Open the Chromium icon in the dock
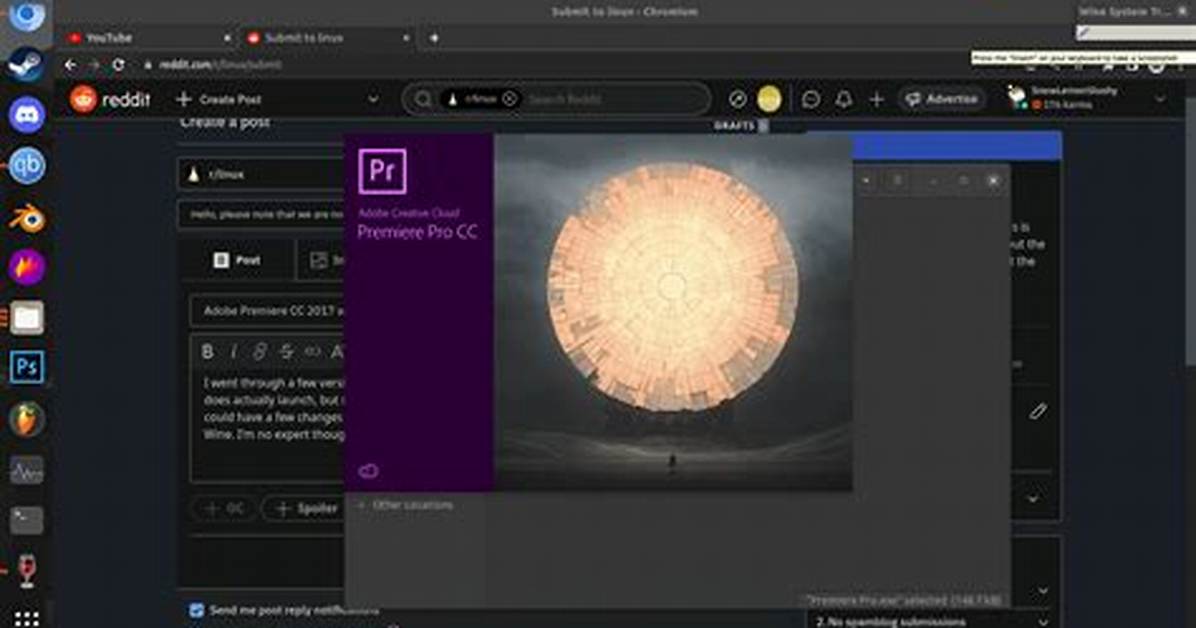1196x628 pixels. 26,17
